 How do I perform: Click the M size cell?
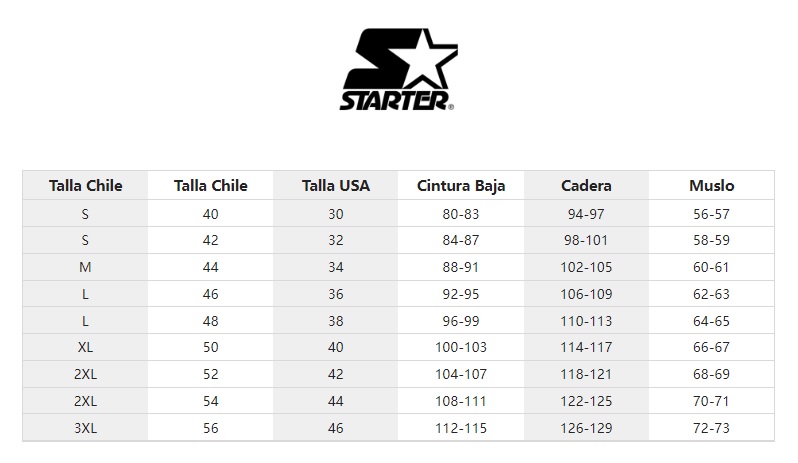tap(86, 267)
